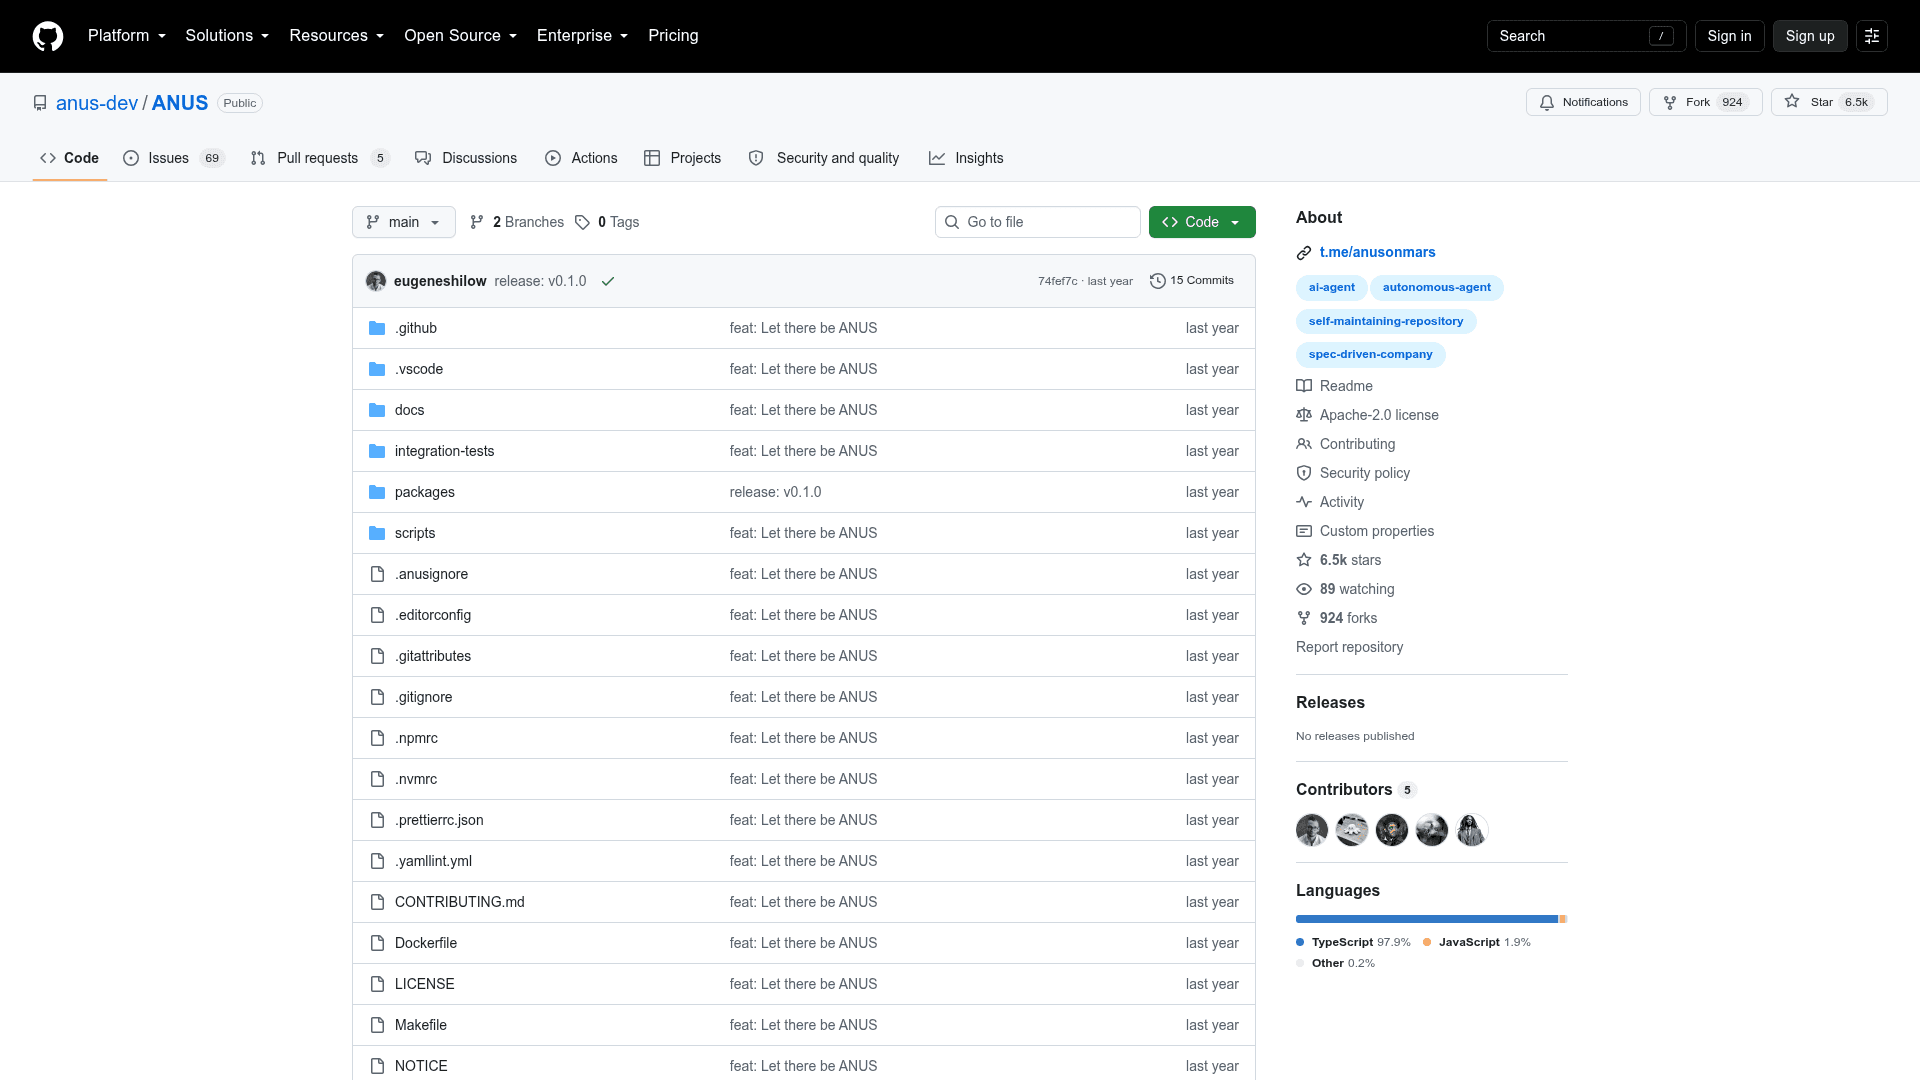Open the Security and quality tab
The image size is (1920, 1080).
[824, 158]
